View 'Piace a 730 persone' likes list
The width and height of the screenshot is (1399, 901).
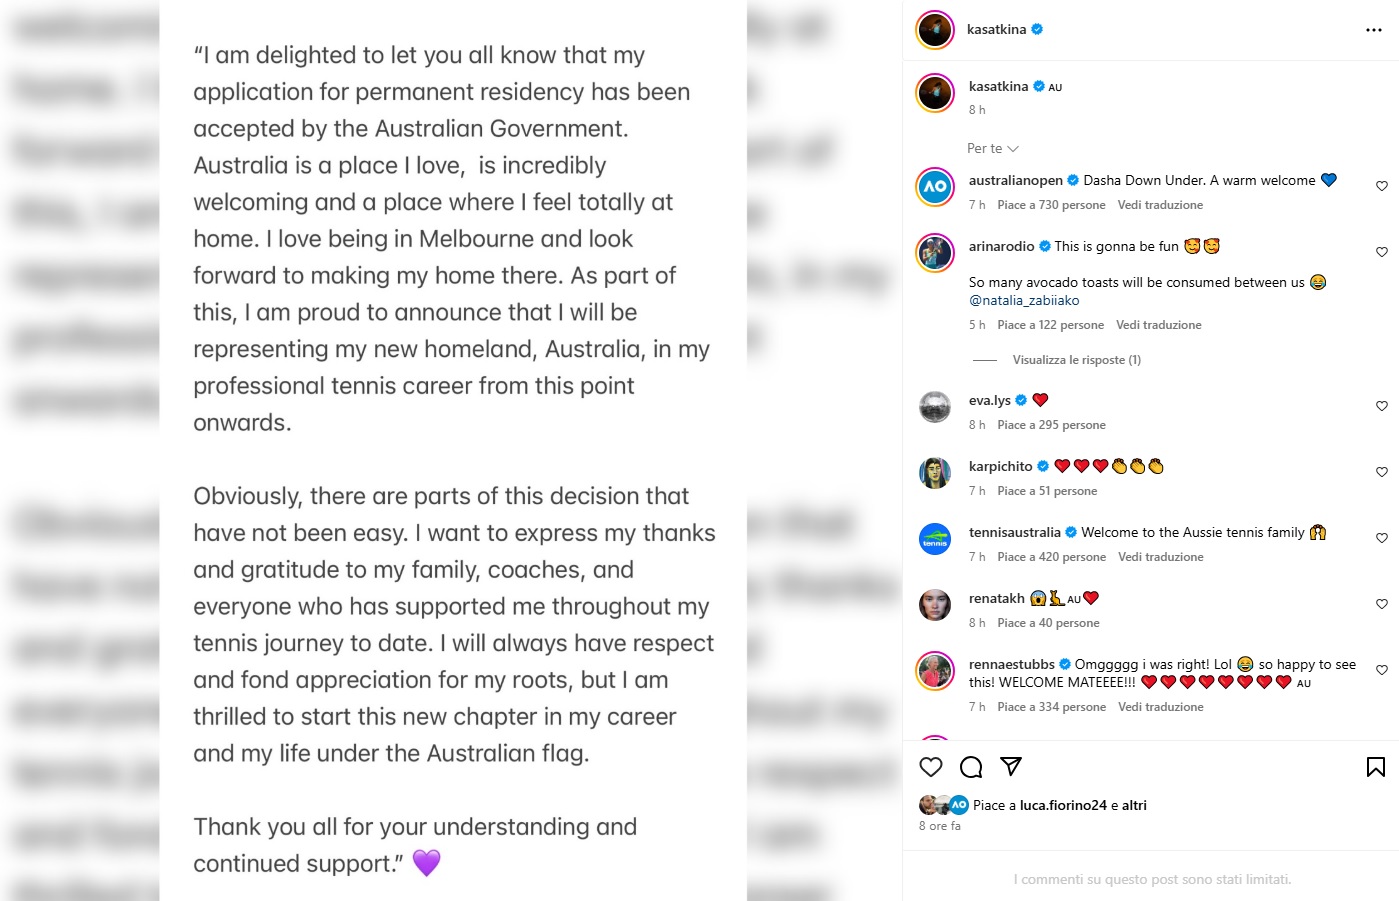click(x=1051, y=205)
